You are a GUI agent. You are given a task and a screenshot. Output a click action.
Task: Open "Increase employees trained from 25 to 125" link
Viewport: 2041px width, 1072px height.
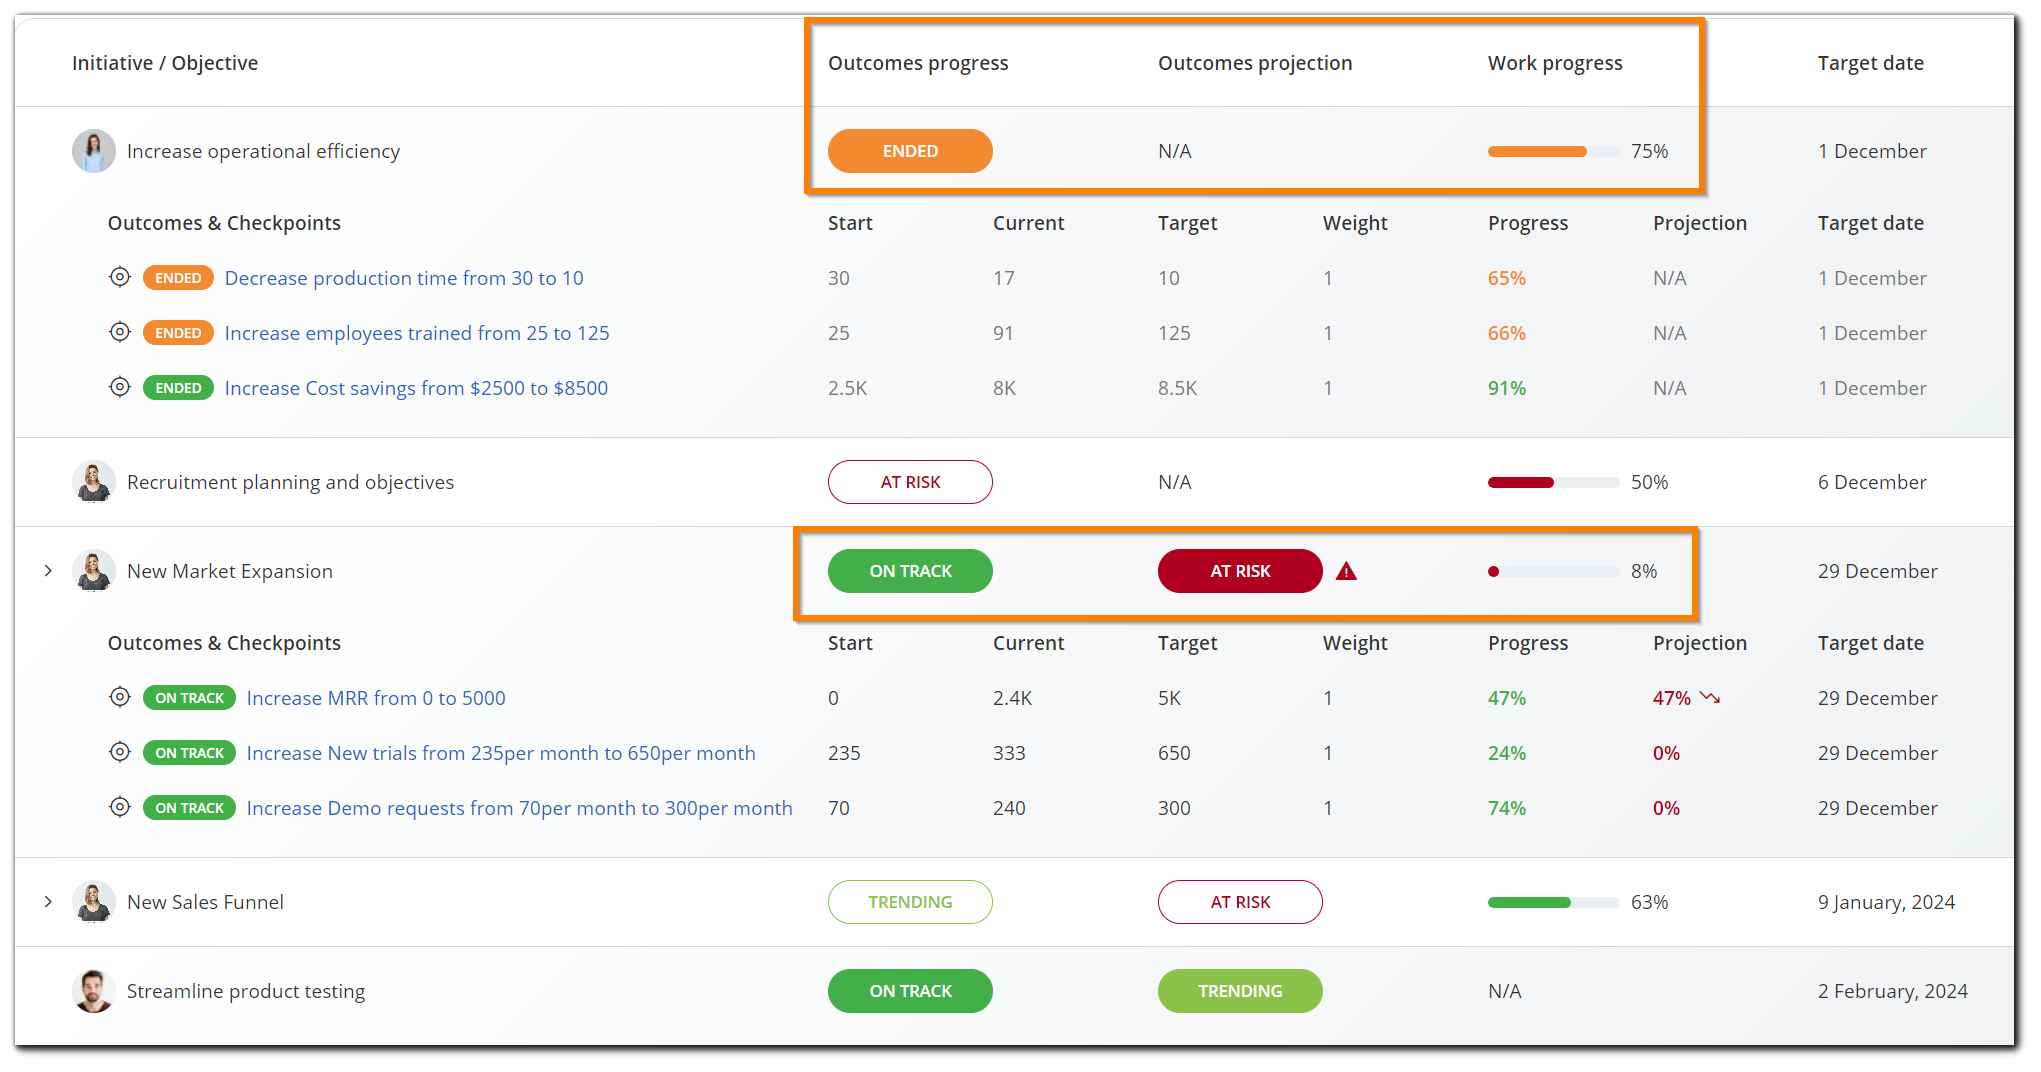coord(417,332)
